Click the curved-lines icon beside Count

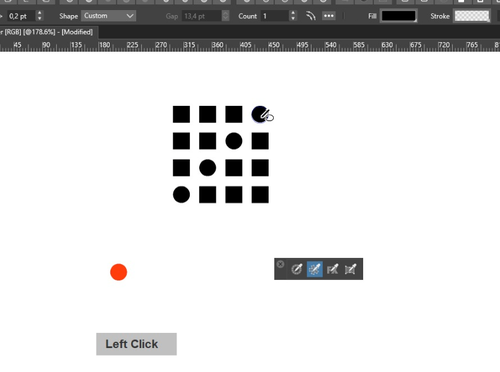pos(311,16)
